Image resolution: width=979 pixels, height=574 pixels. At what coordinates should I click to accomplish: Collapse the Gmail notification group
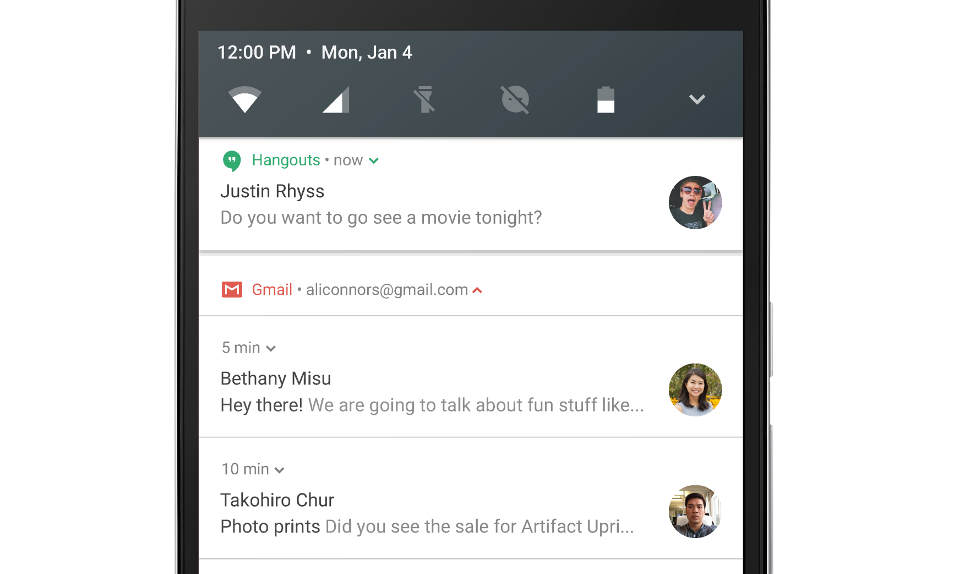point(478,291)
